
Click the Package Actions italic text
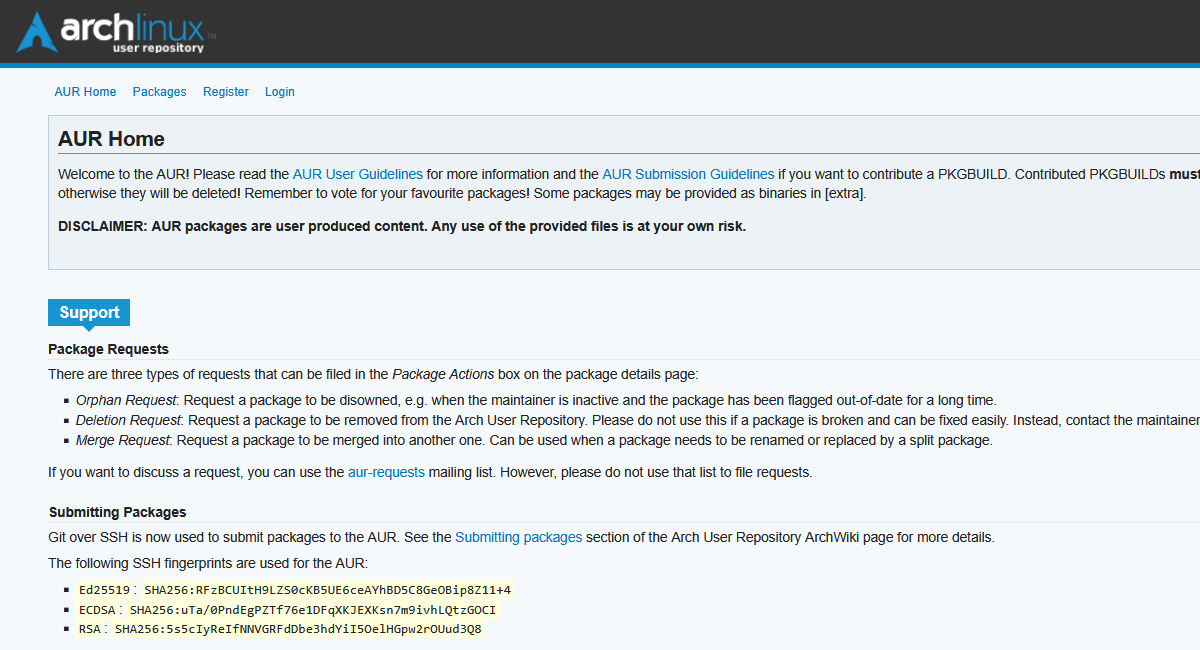coord(443,375)
